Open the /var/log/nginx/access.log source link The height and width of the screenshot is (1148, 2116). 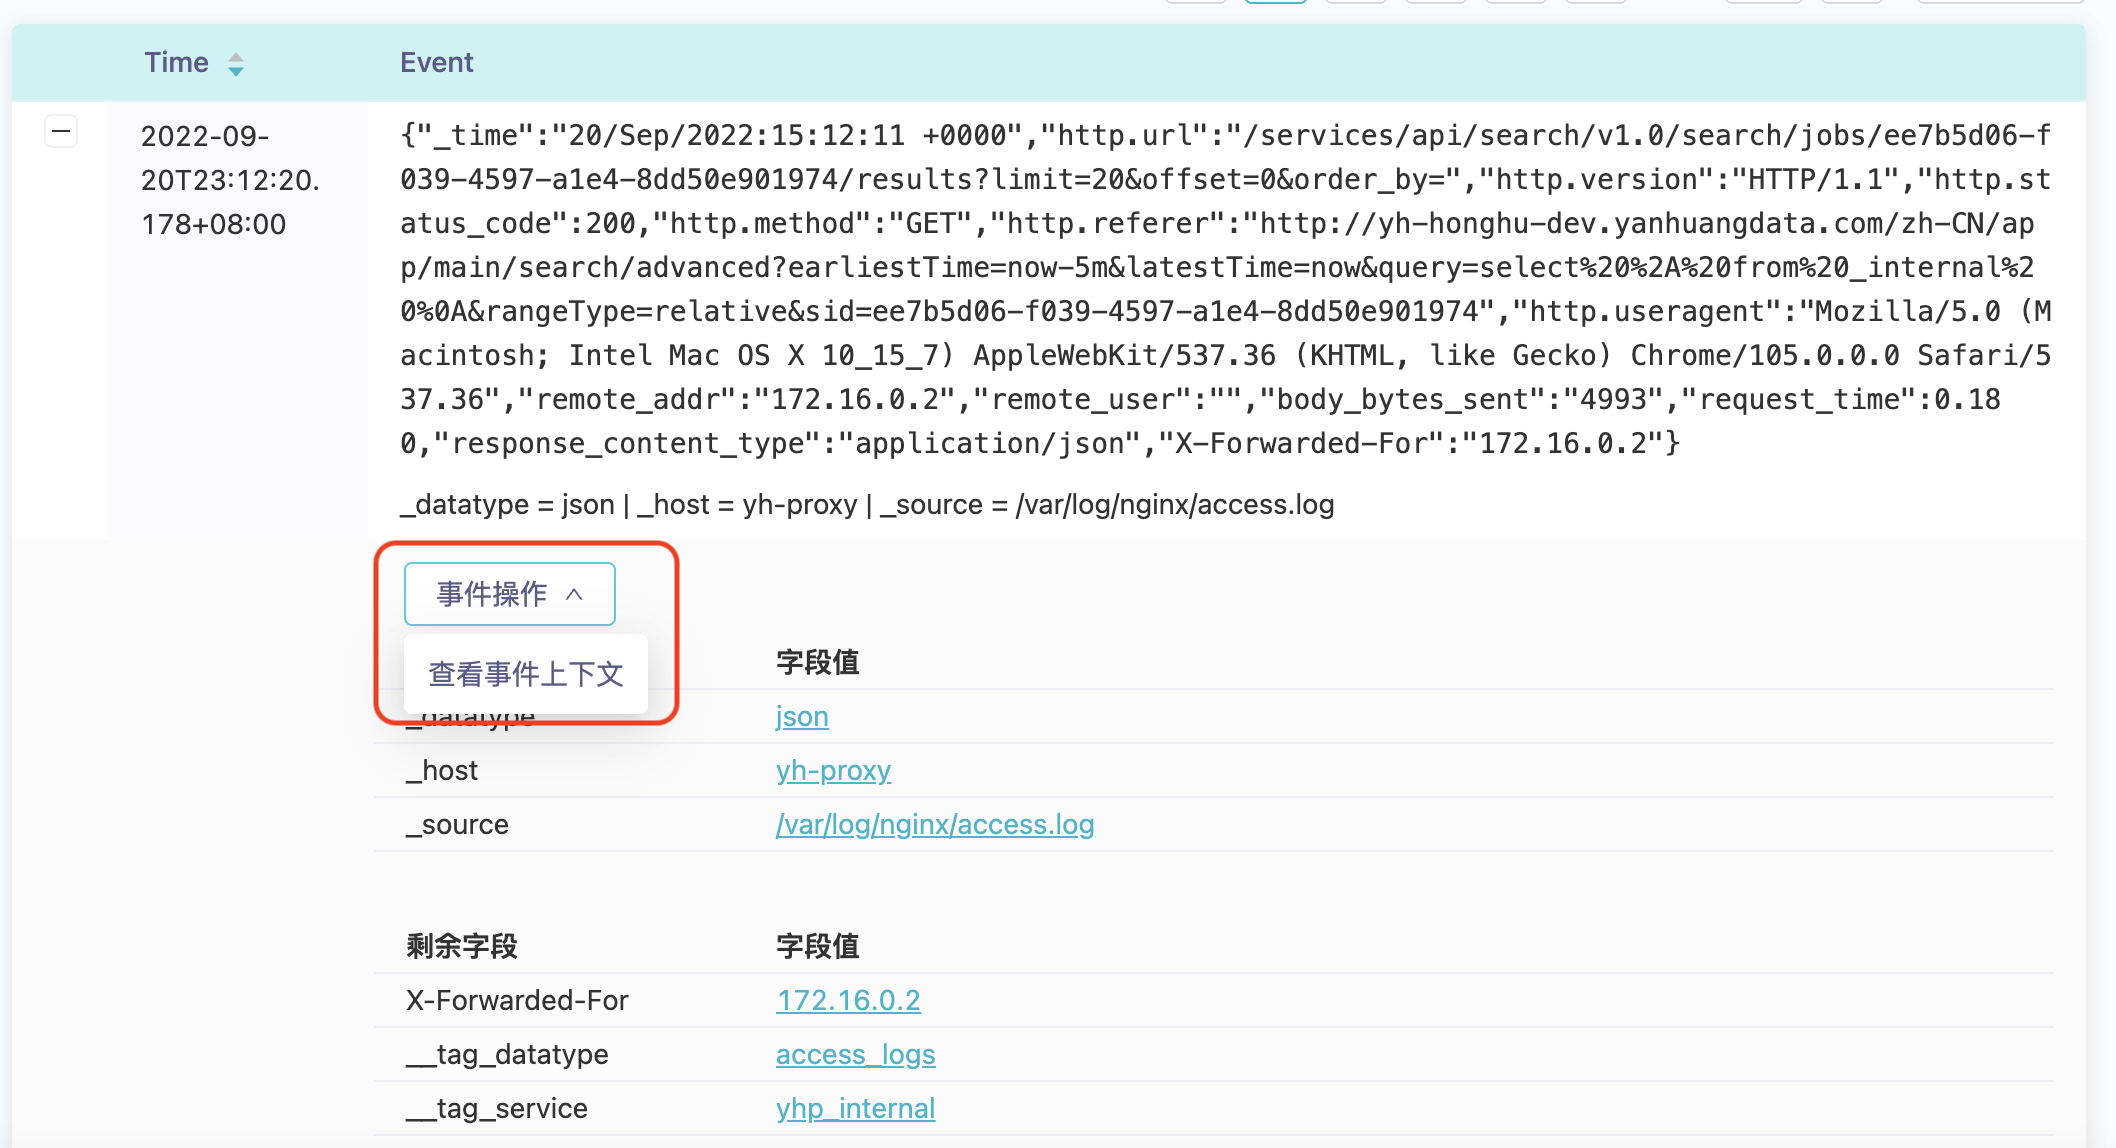pyautogui.click(x=935, y=824)
